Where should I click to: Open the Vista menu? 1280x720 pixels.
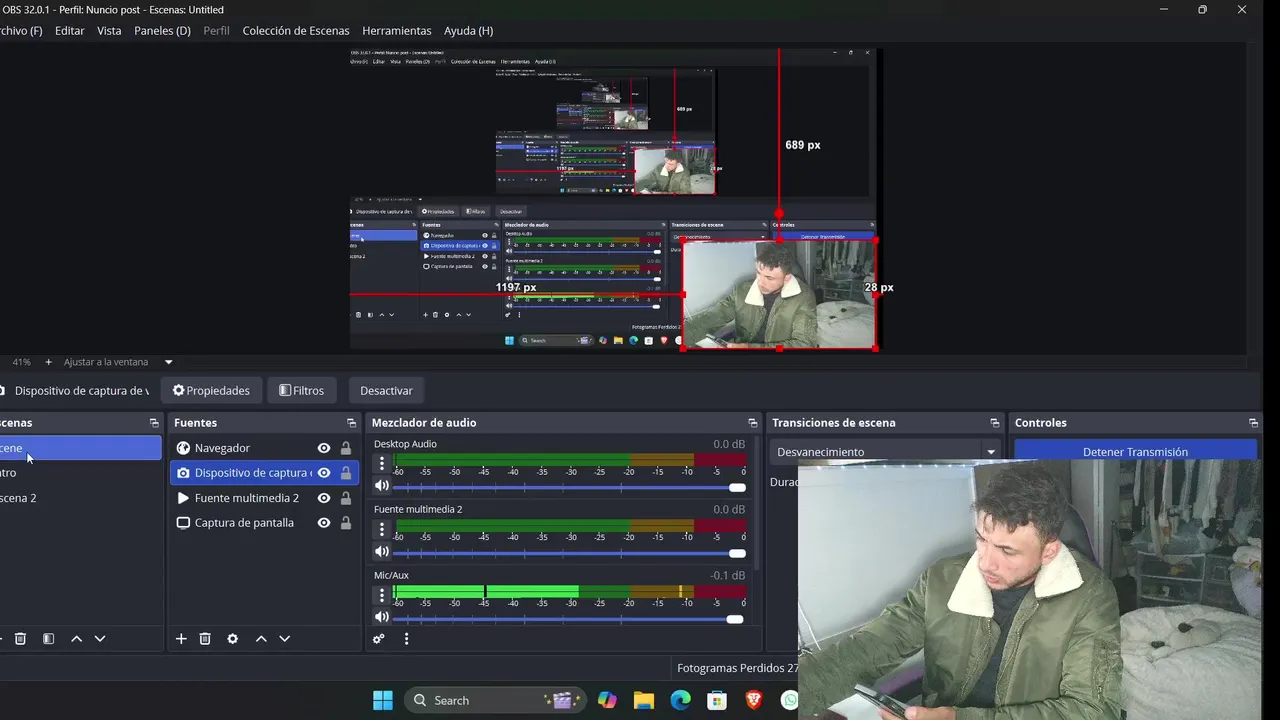point(109,31)
